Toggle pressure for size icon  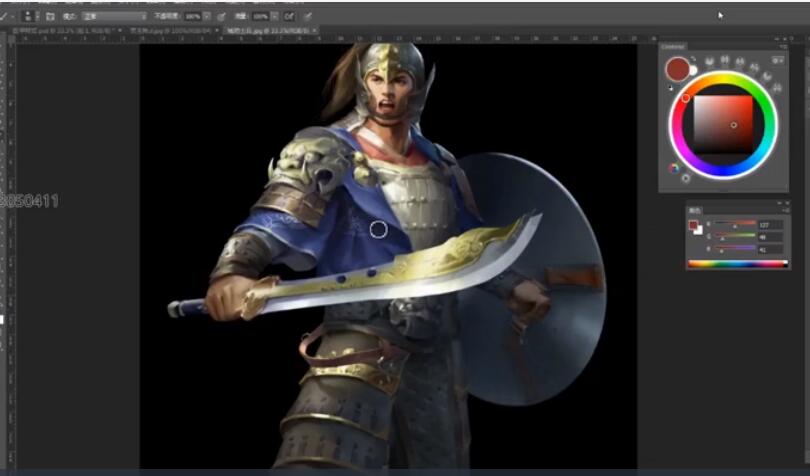click(x=307, y=17)
